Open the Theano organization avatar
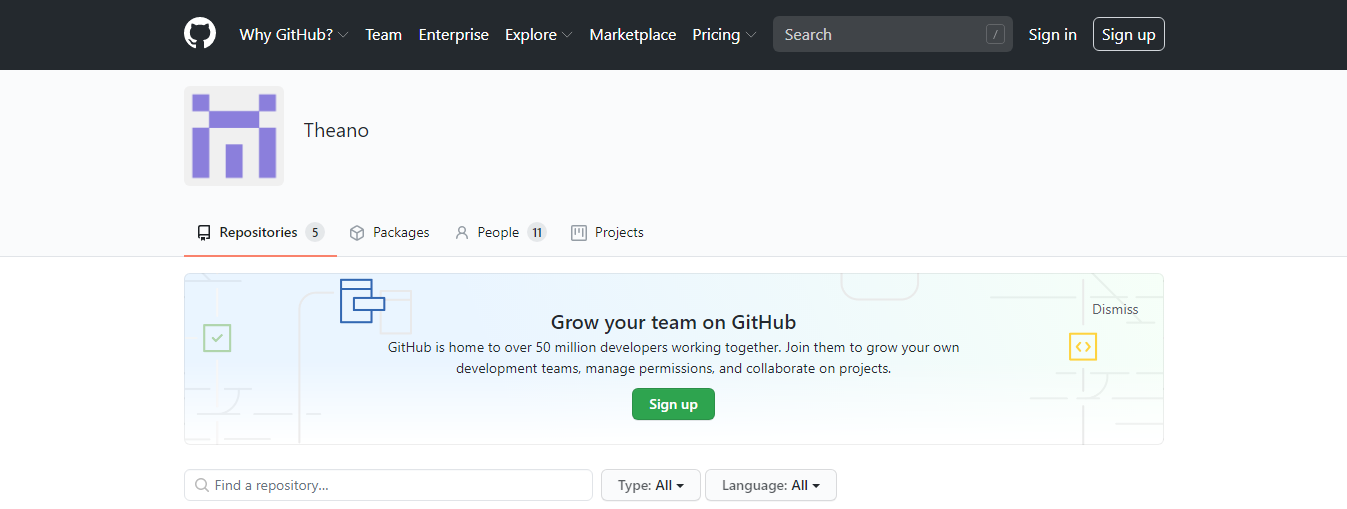Image resolution: width=1347 pixels, height=509 pixels. point(234,136)
